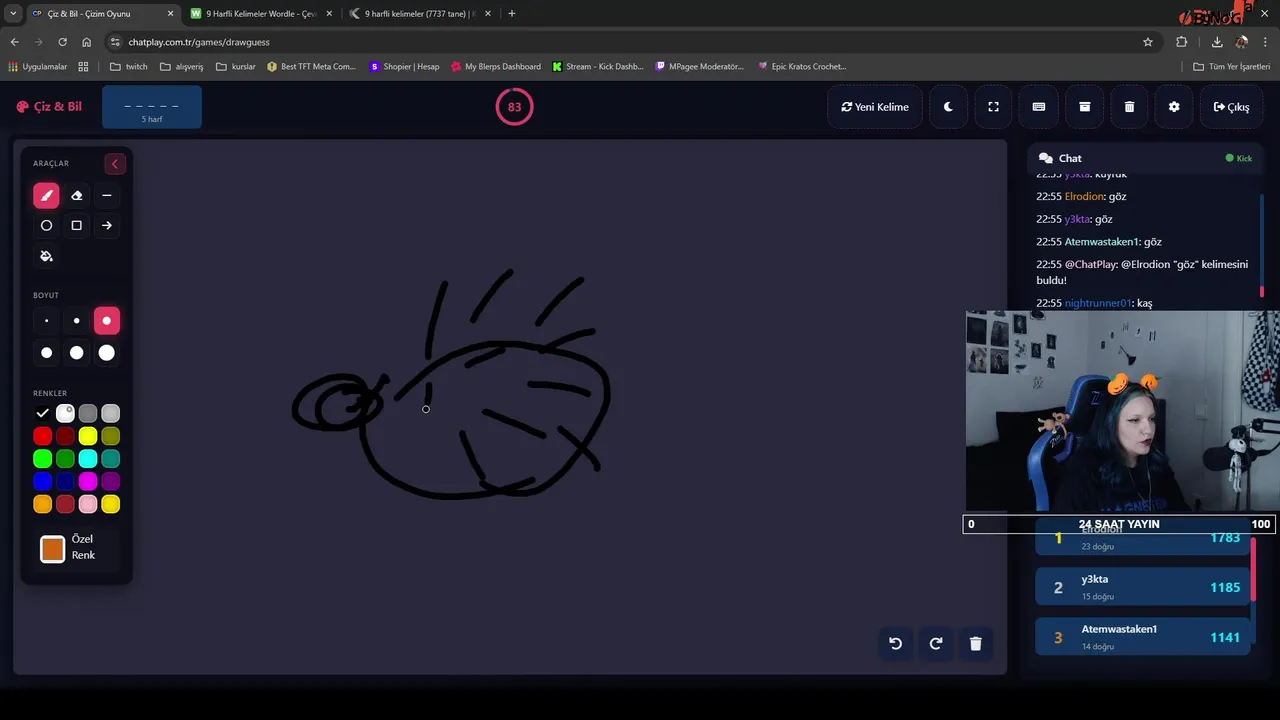1280x720 pixels.
Task: Enter fullscreen mode via expand icon
Action: tap(993, 107)
